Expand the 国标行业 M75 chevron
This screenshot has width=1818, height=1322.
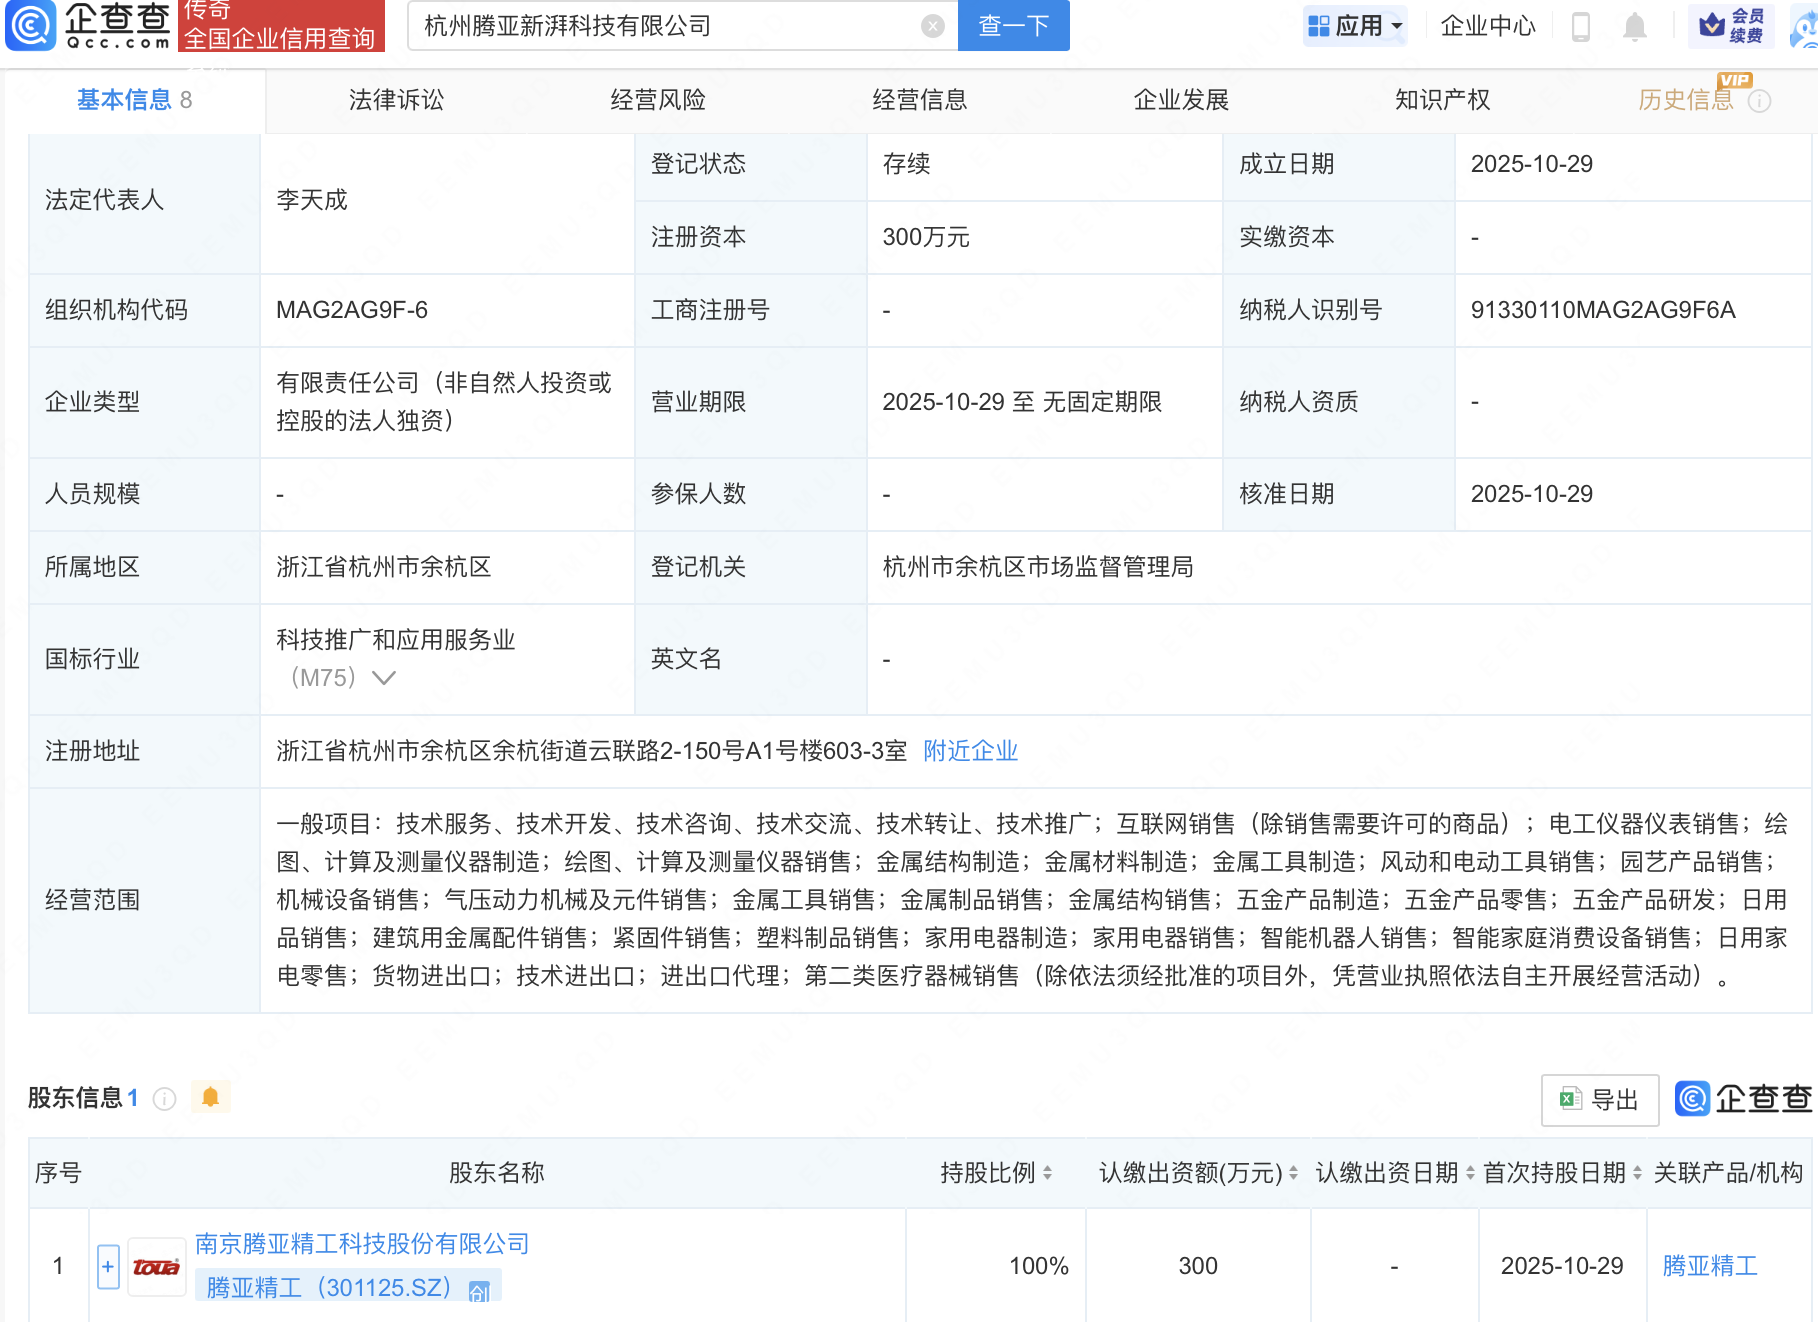tap(384, 678)
